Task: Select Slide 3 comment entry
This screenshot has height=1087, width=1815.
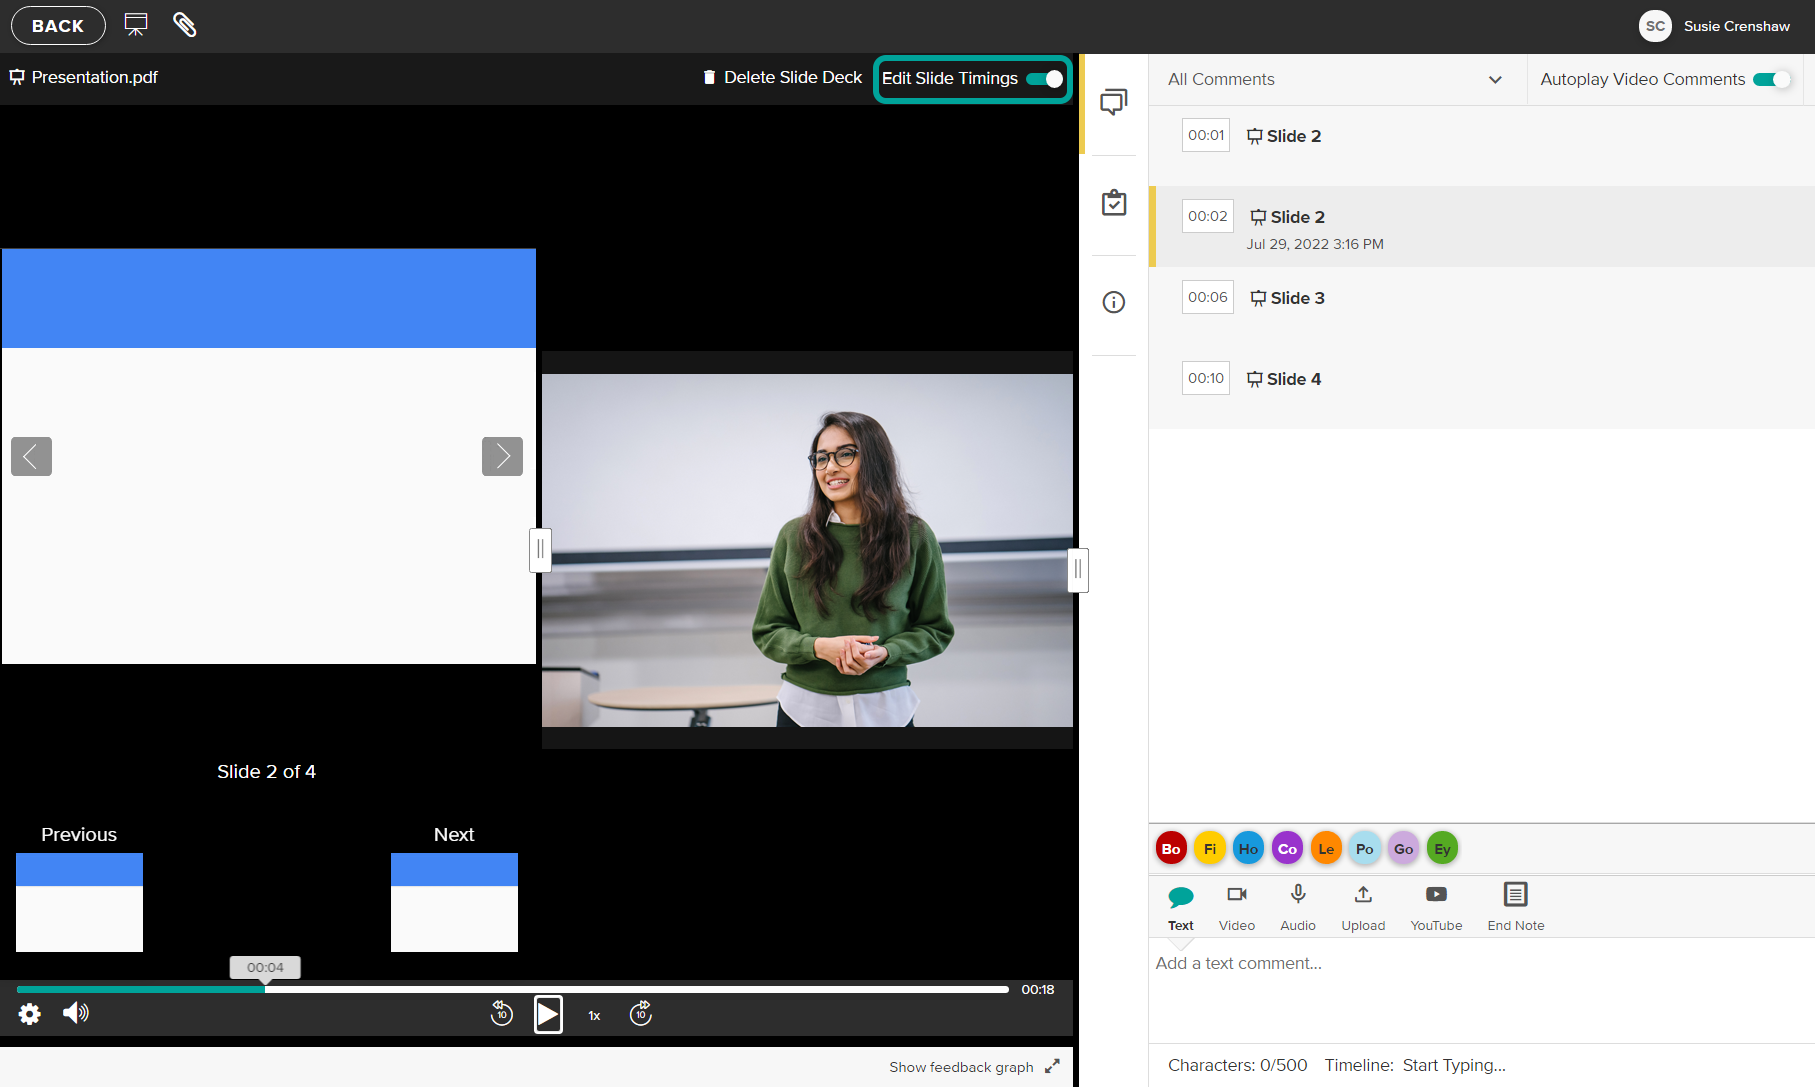Action: [x=1482, y=307]
